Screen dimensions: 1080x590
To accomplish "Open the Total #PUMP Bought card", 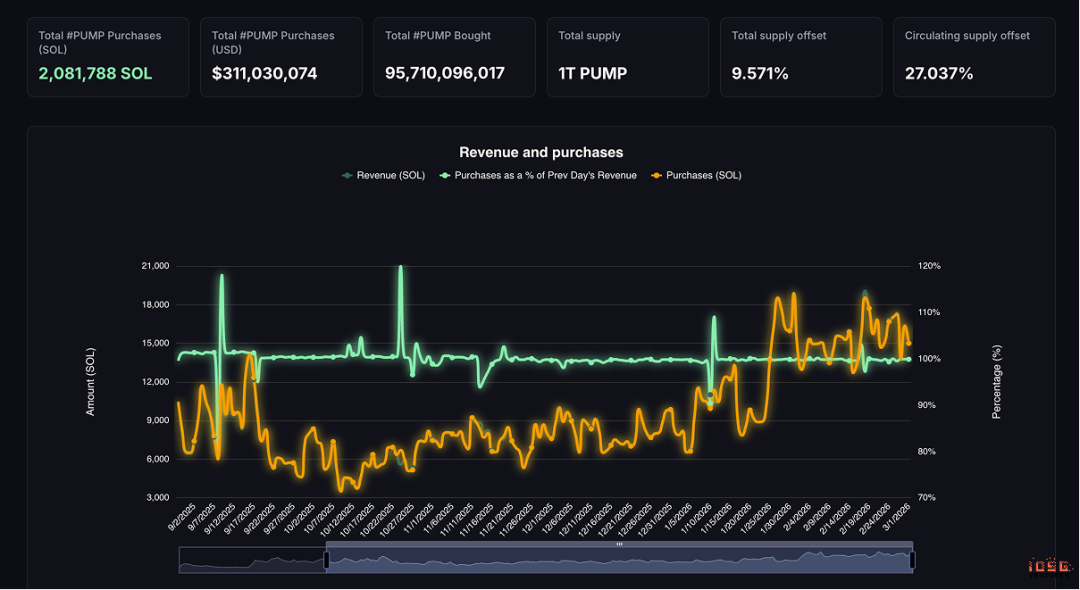I will point(454,57).
